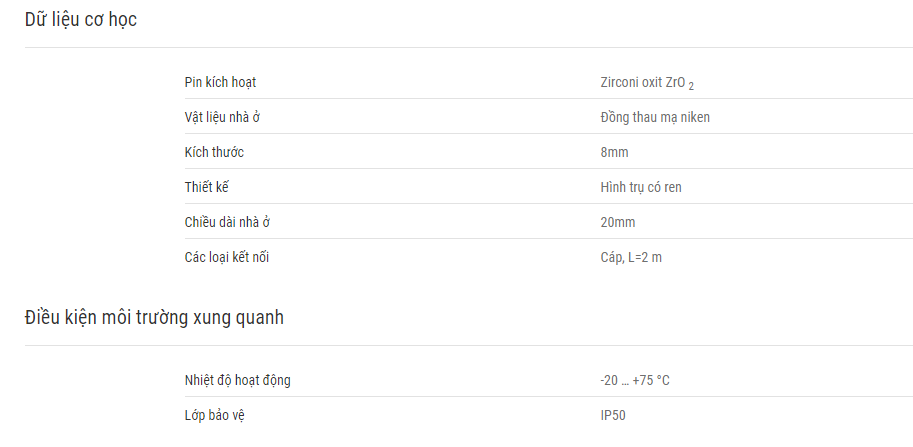Select the 'Pin kích hoạt' label
This screenshot has height=447, width=913.
220,83
